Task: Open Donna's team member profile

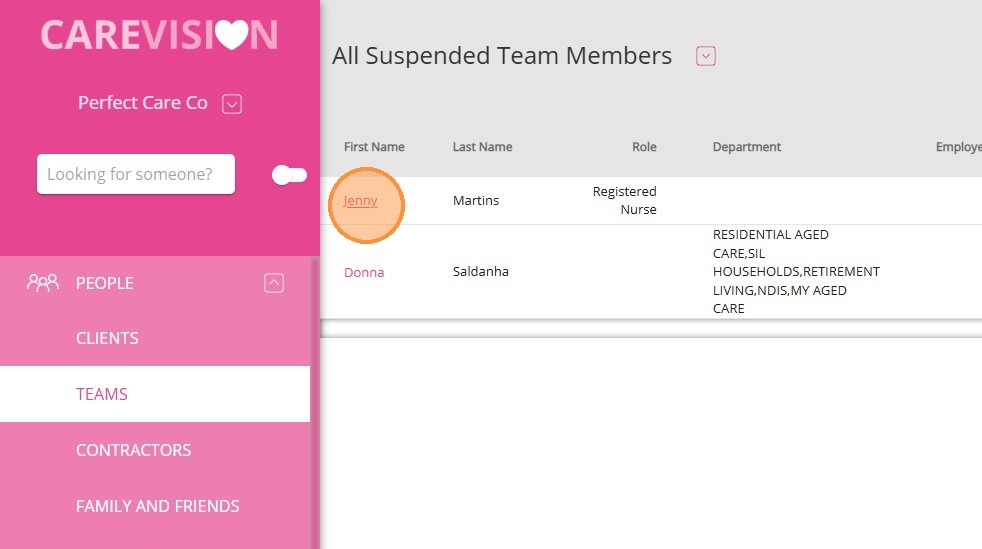Action: pyautogui.click(x=364, y=272)
